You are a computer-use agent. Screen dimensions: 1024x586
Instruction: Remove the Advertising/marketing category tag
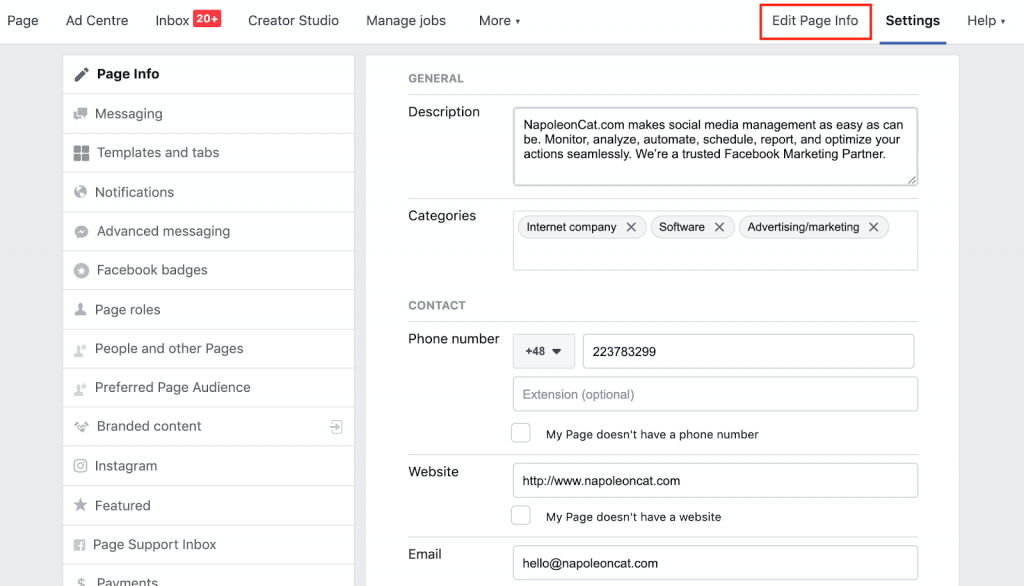pos(873,227)
